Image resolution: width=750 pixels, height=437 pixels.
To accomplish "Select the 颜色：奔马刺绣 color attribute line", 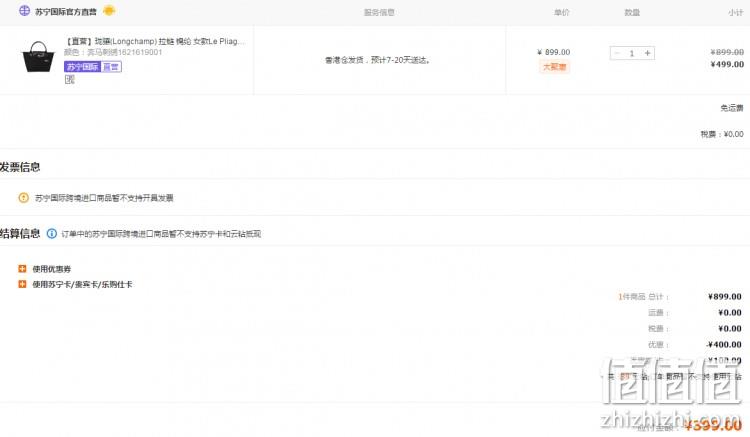I will pyautogui.click(x=113, y=52).
